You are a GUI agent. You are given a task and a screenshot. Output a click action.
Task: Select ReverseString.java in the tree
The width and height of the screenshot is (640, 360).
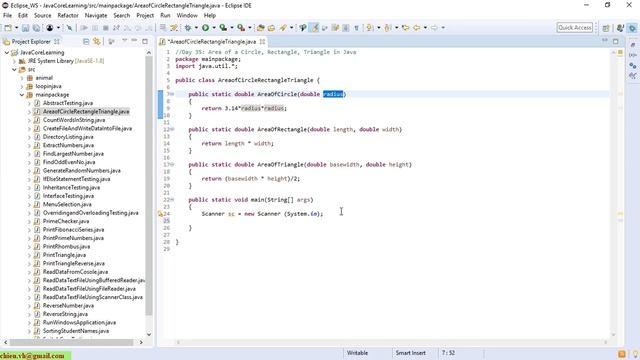(65, 314)
